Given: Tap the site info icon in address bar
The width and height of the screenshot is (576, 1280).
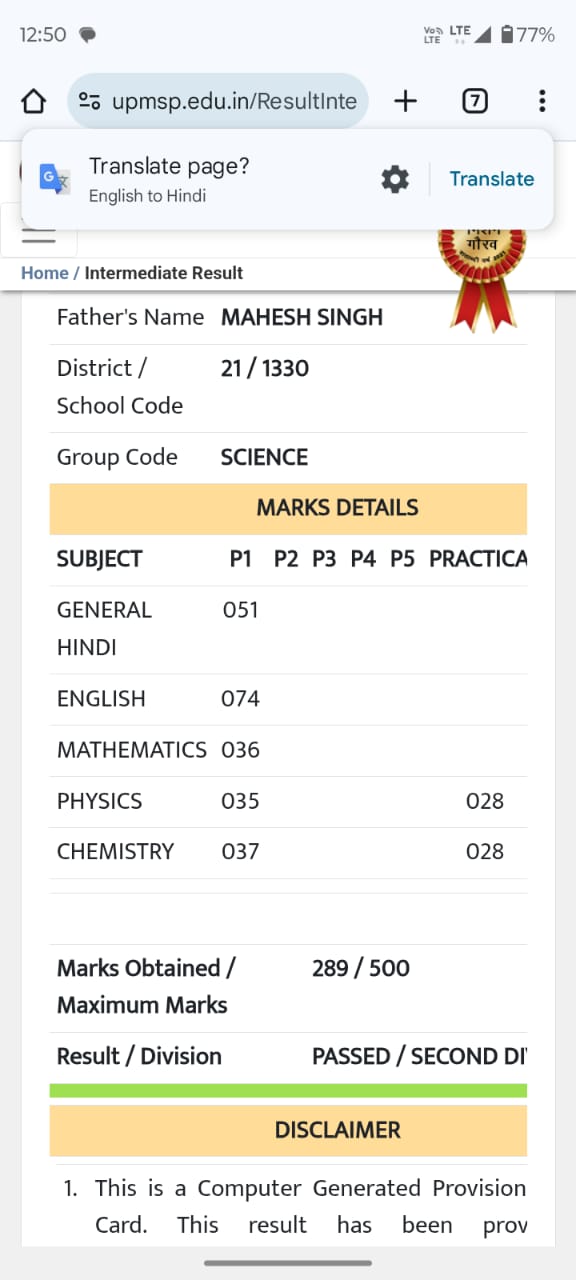Looking at the screenshot, I should tap(90, 101).
